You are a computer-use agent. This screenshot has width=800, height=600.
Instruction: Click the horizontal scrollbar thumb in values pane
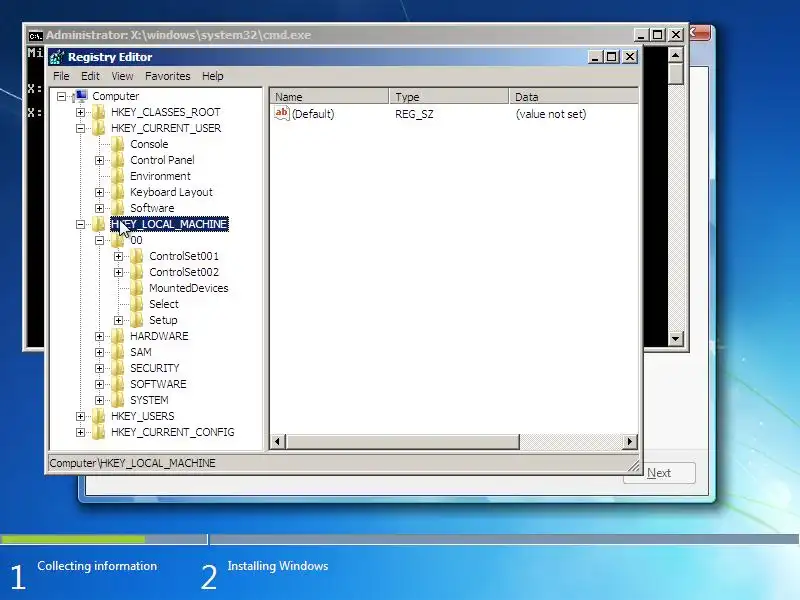(x=402, y=441)
